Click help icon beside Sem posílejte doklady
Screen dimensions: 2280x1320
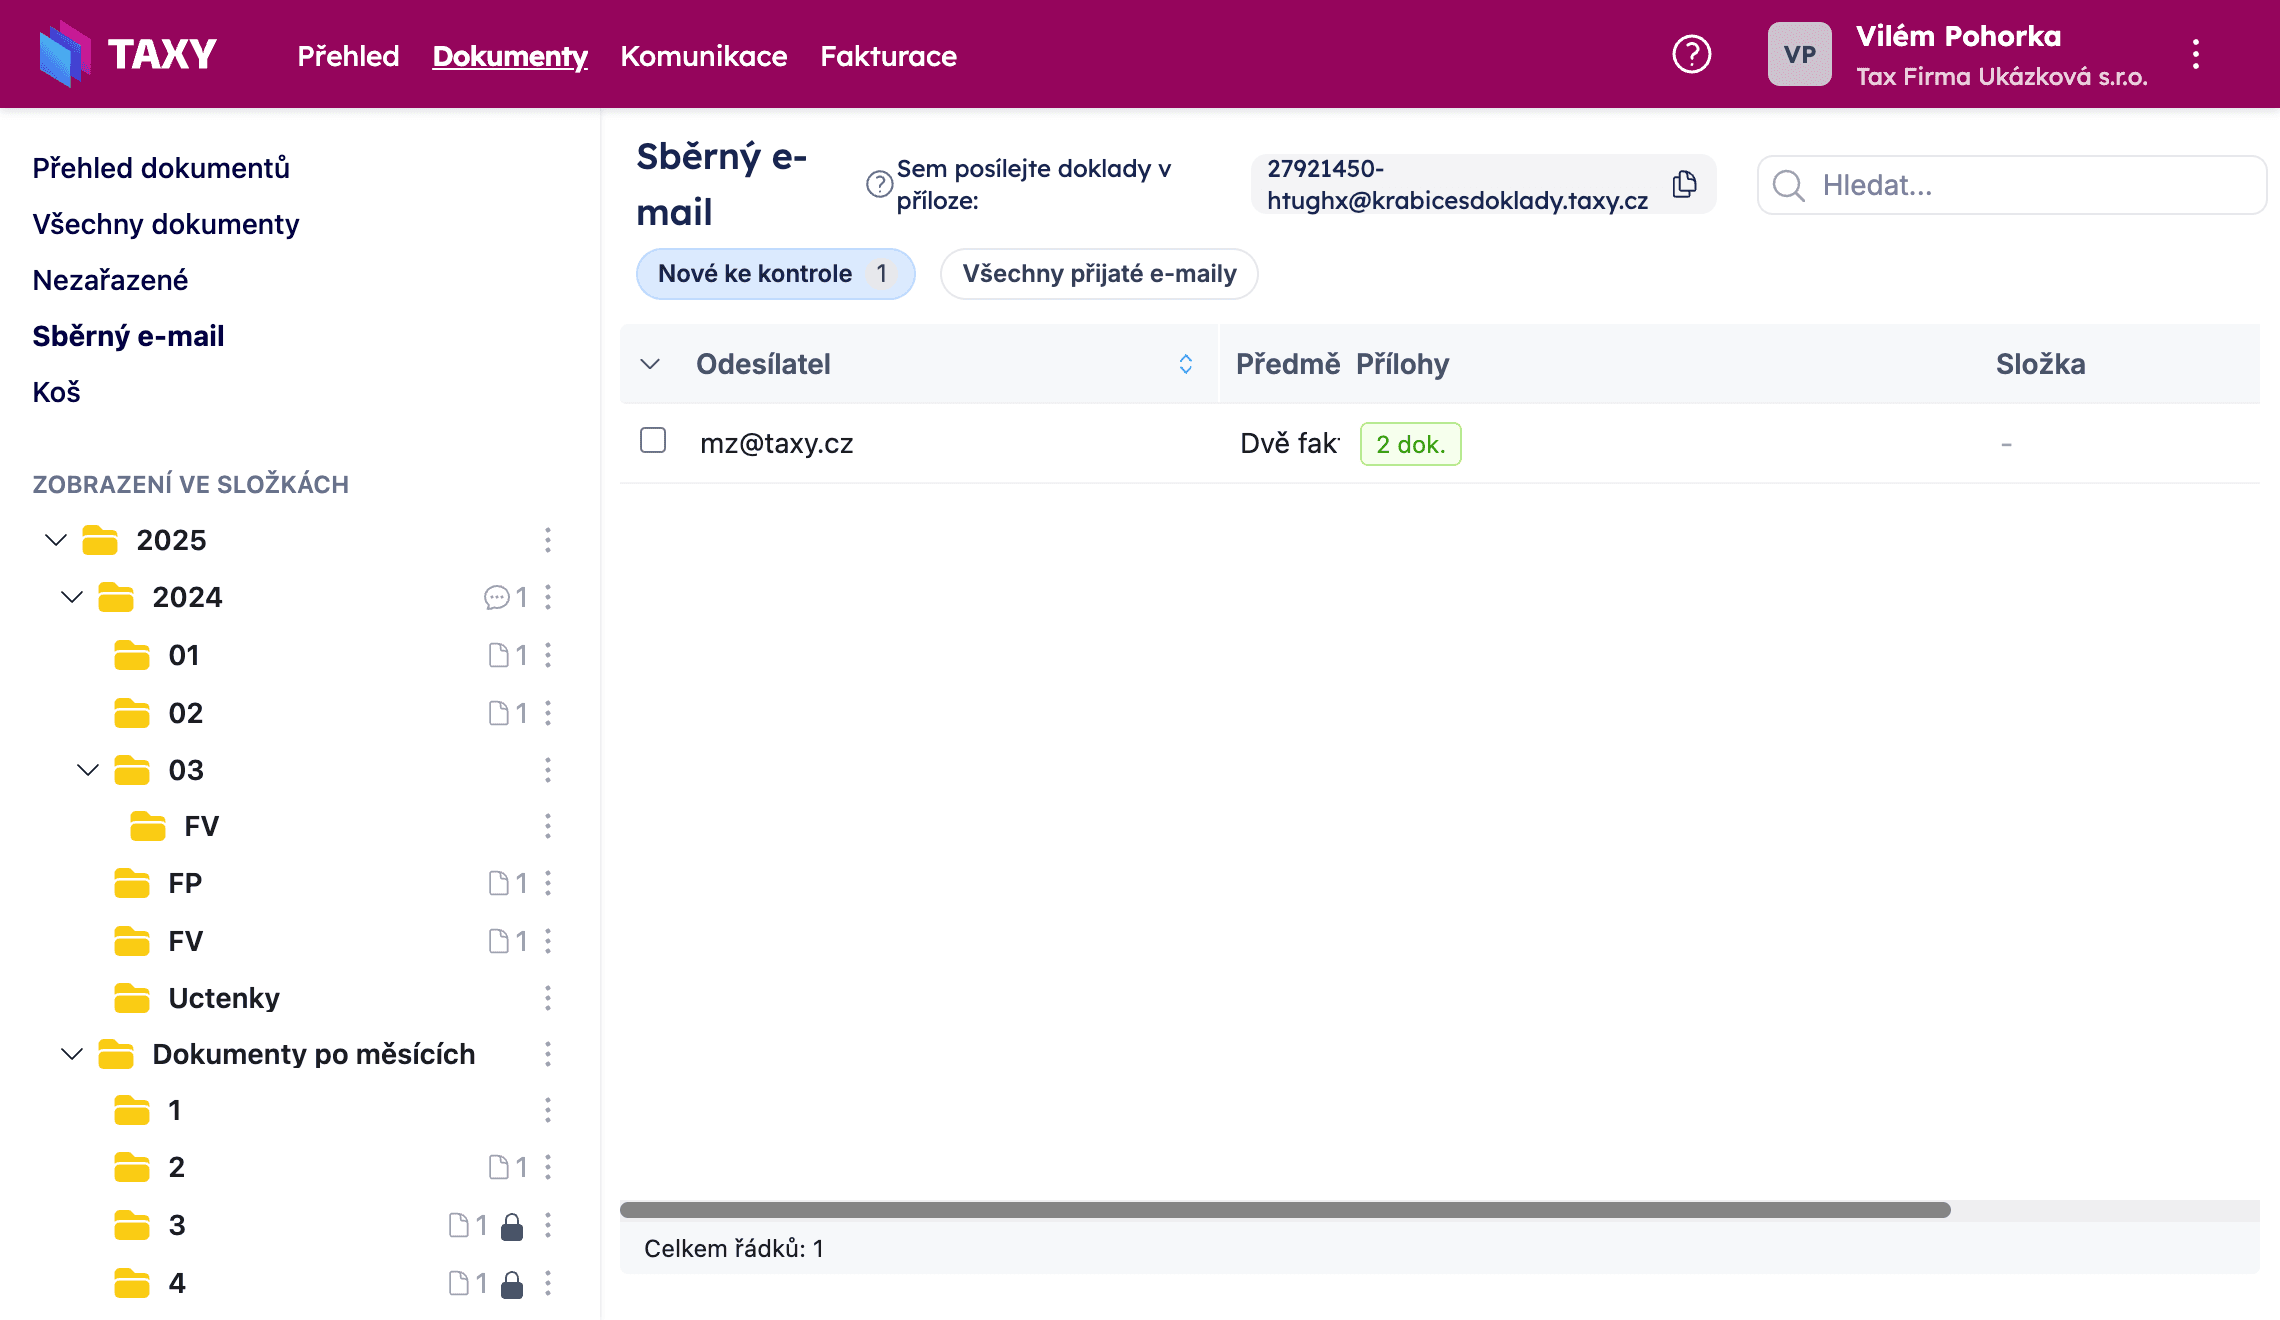[x=879, y=184]
